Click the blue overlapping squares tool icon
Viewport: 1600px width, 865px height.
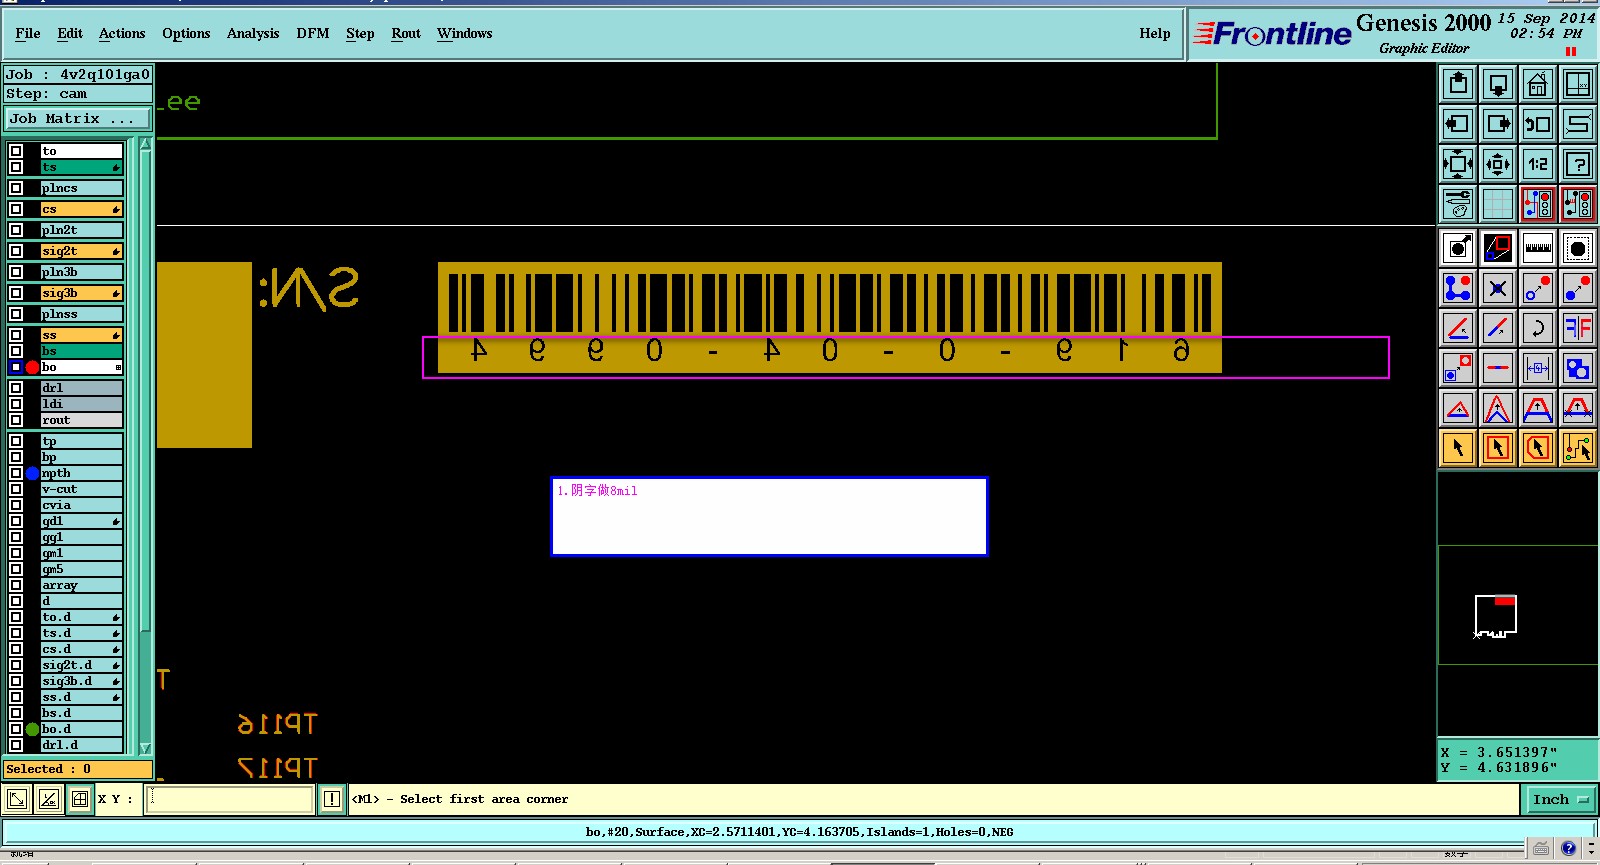click(x=1578, y=368)
